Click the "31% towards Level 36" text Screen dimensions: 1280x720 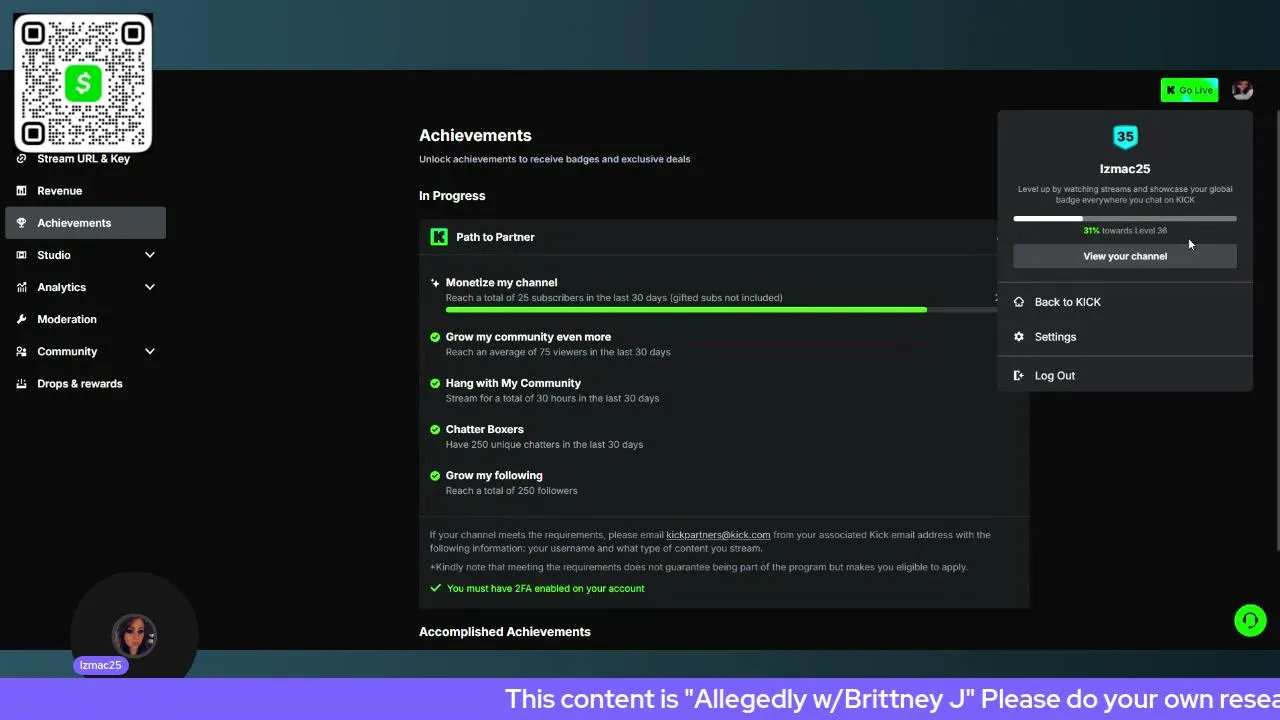pyautogui.click(x=1125, y=231)
